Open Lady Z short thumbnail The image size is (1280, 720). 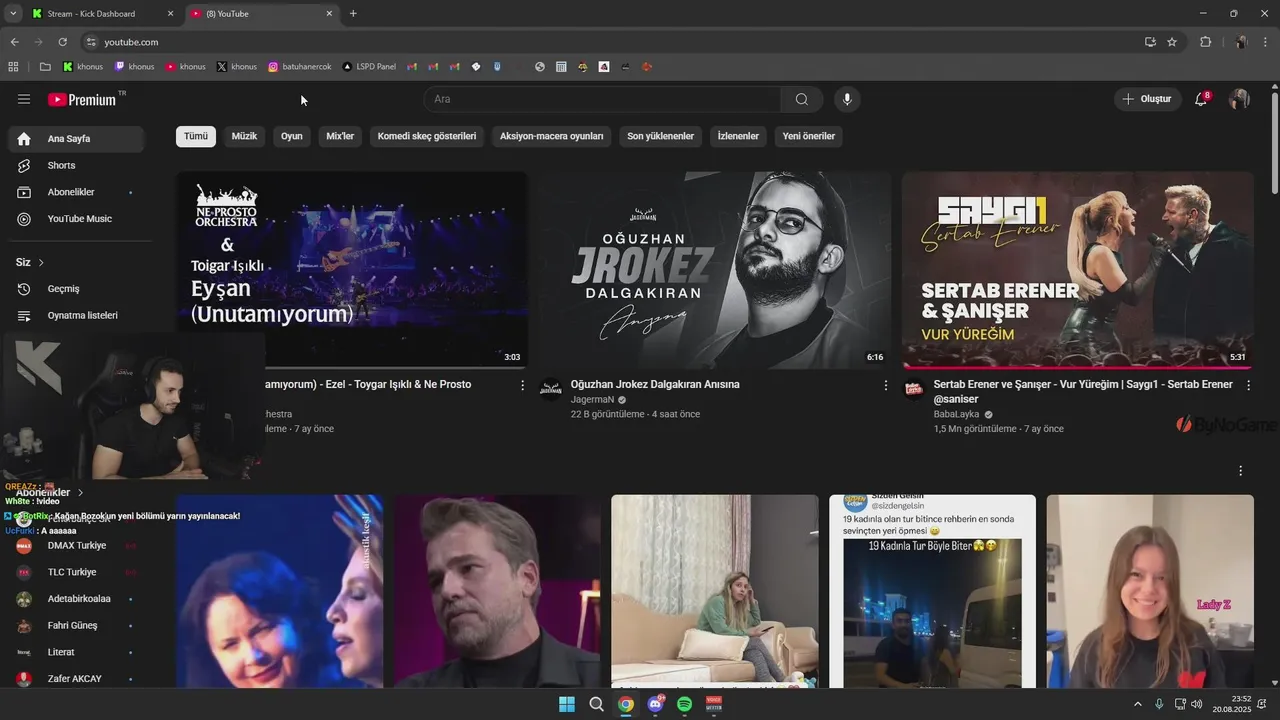click(x=1150, y=591)
